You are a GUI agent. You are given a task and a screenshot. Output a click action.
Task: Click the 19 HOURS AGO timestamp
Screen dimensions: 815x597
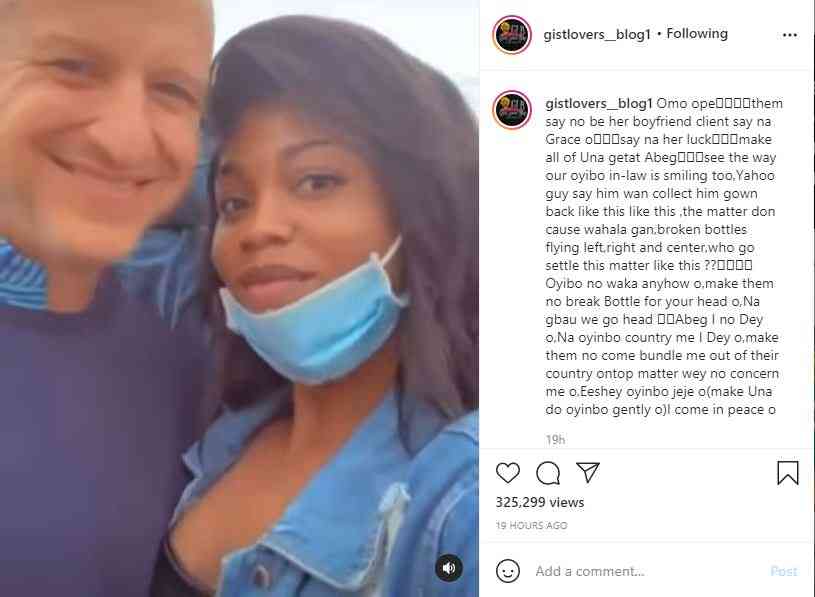point(531,525)
